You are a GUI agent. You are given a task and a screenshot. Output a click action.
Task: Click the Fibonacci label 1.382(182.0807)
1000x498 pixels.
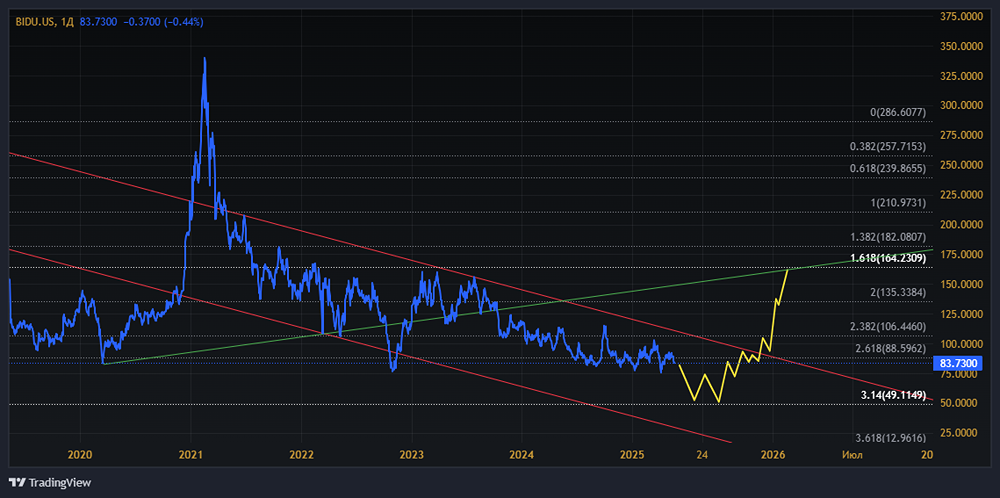click(888, 237)
